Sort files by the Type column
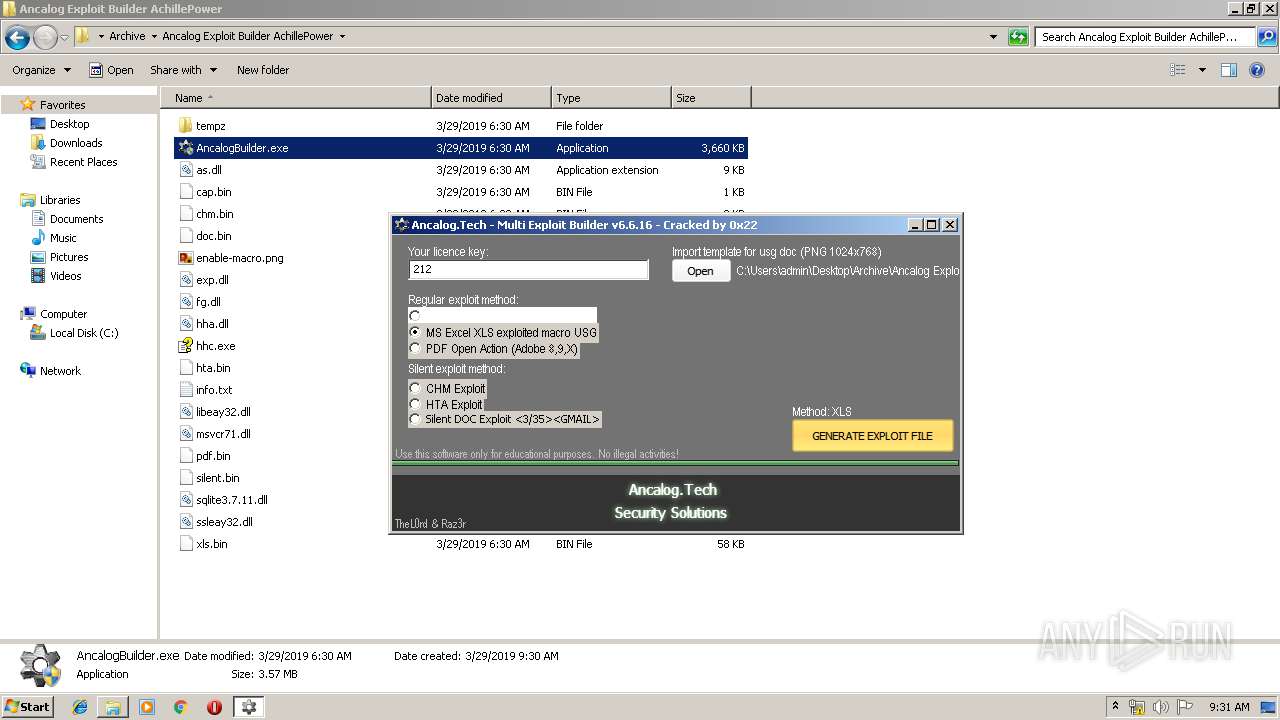The height and width of the screenshot is (720, 1280). pos(611,98)
